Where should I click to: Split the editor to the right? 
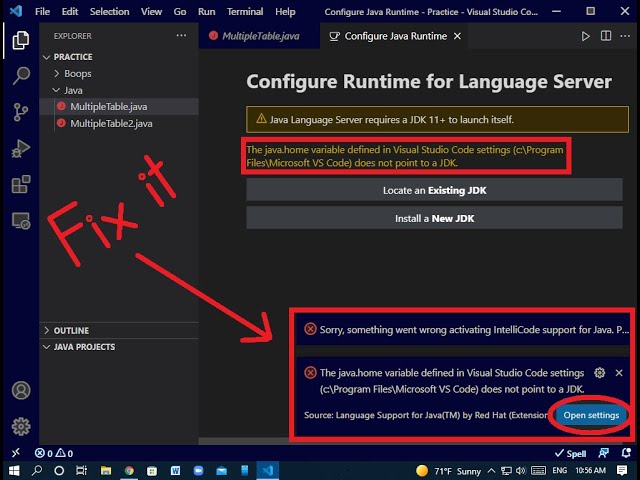pyautogui.click(x=606, y=36)
